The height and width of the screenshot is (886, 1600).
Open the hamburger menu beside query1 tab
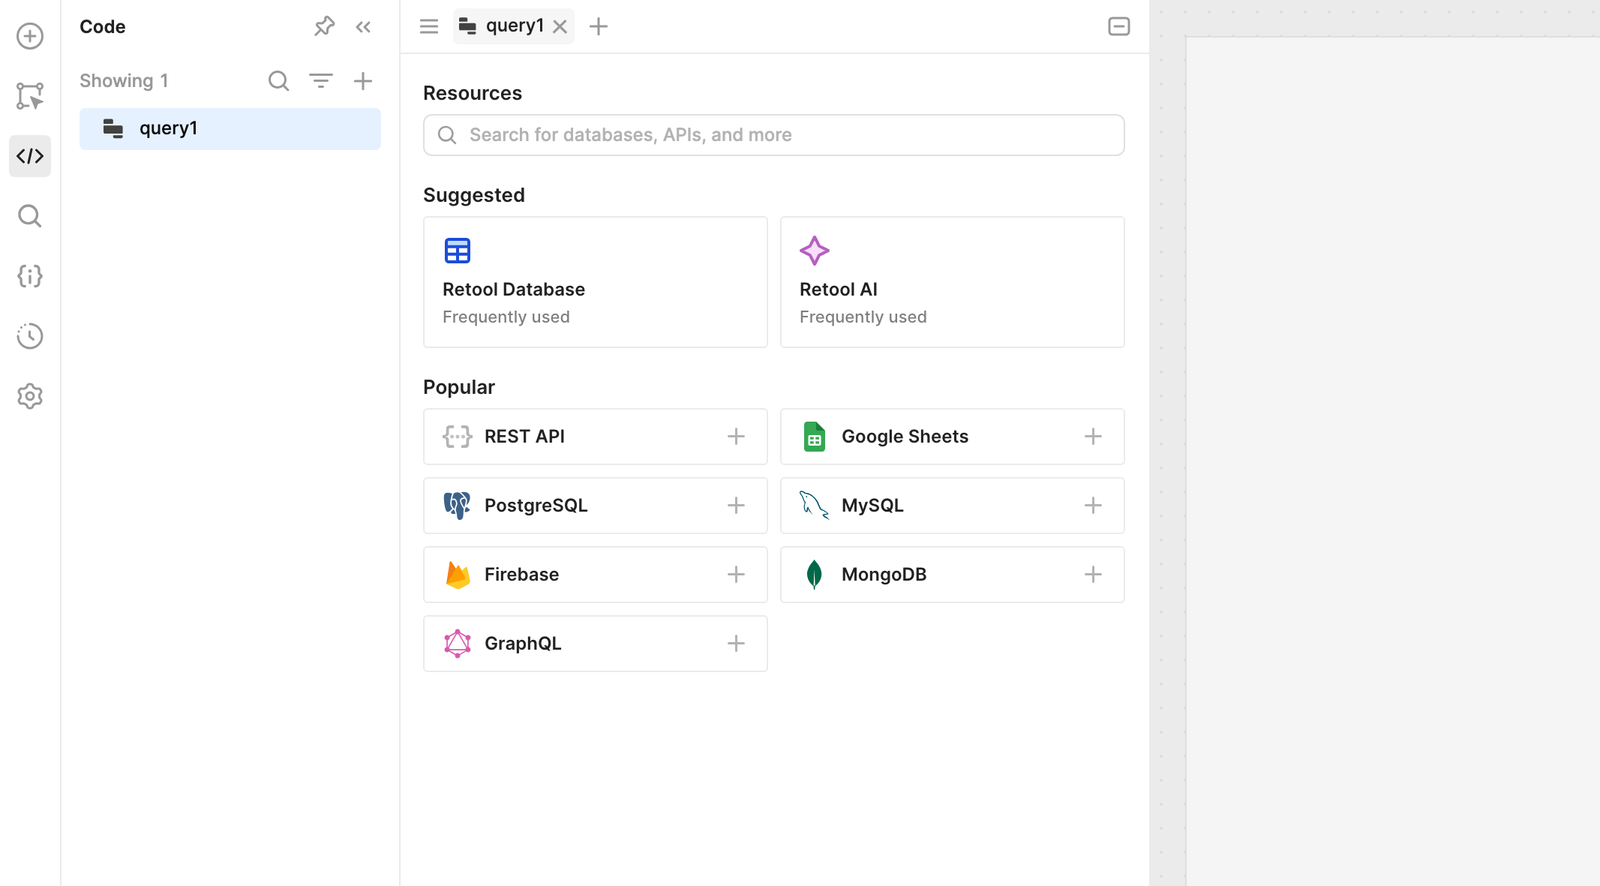(x=429, y=27)
